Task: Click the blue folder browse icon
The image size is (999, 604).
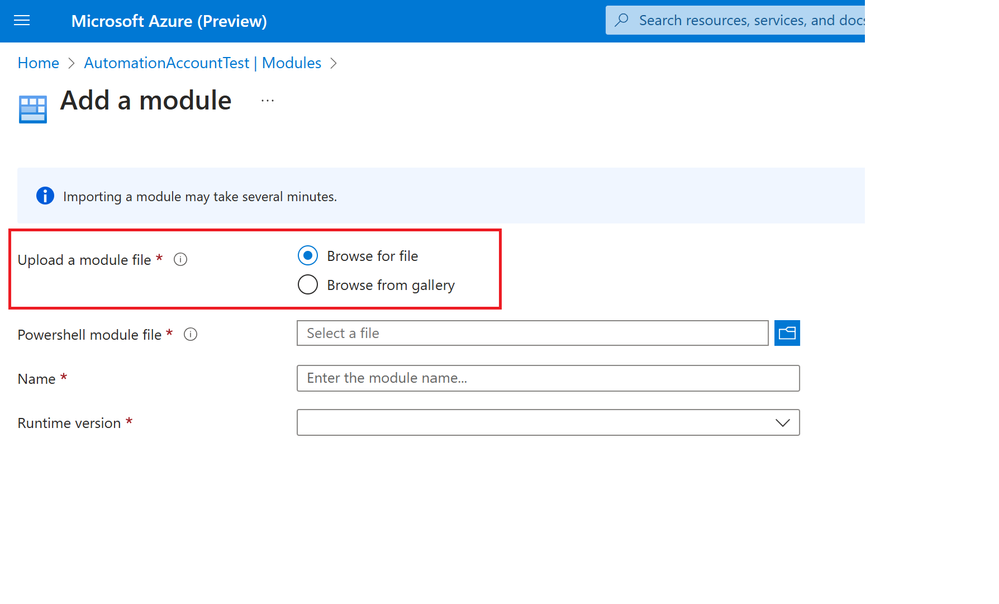Action: [x=787, y=333]
